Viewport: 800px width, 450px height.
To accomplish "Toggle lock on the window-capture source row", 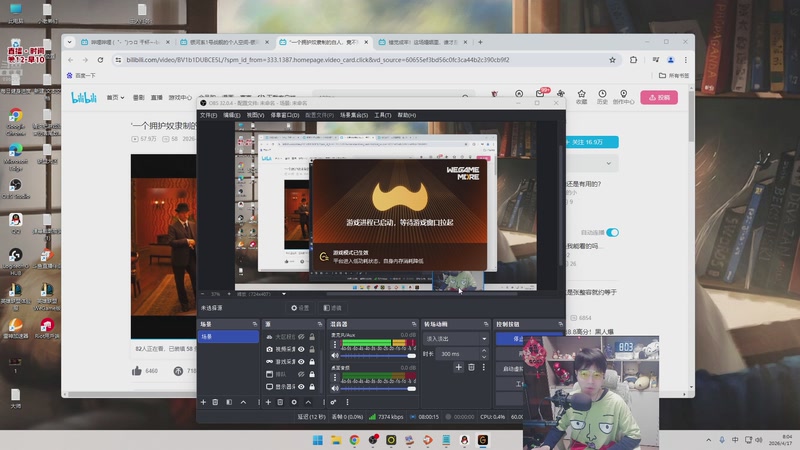I will pyautogui.click(x=312, y=374).
